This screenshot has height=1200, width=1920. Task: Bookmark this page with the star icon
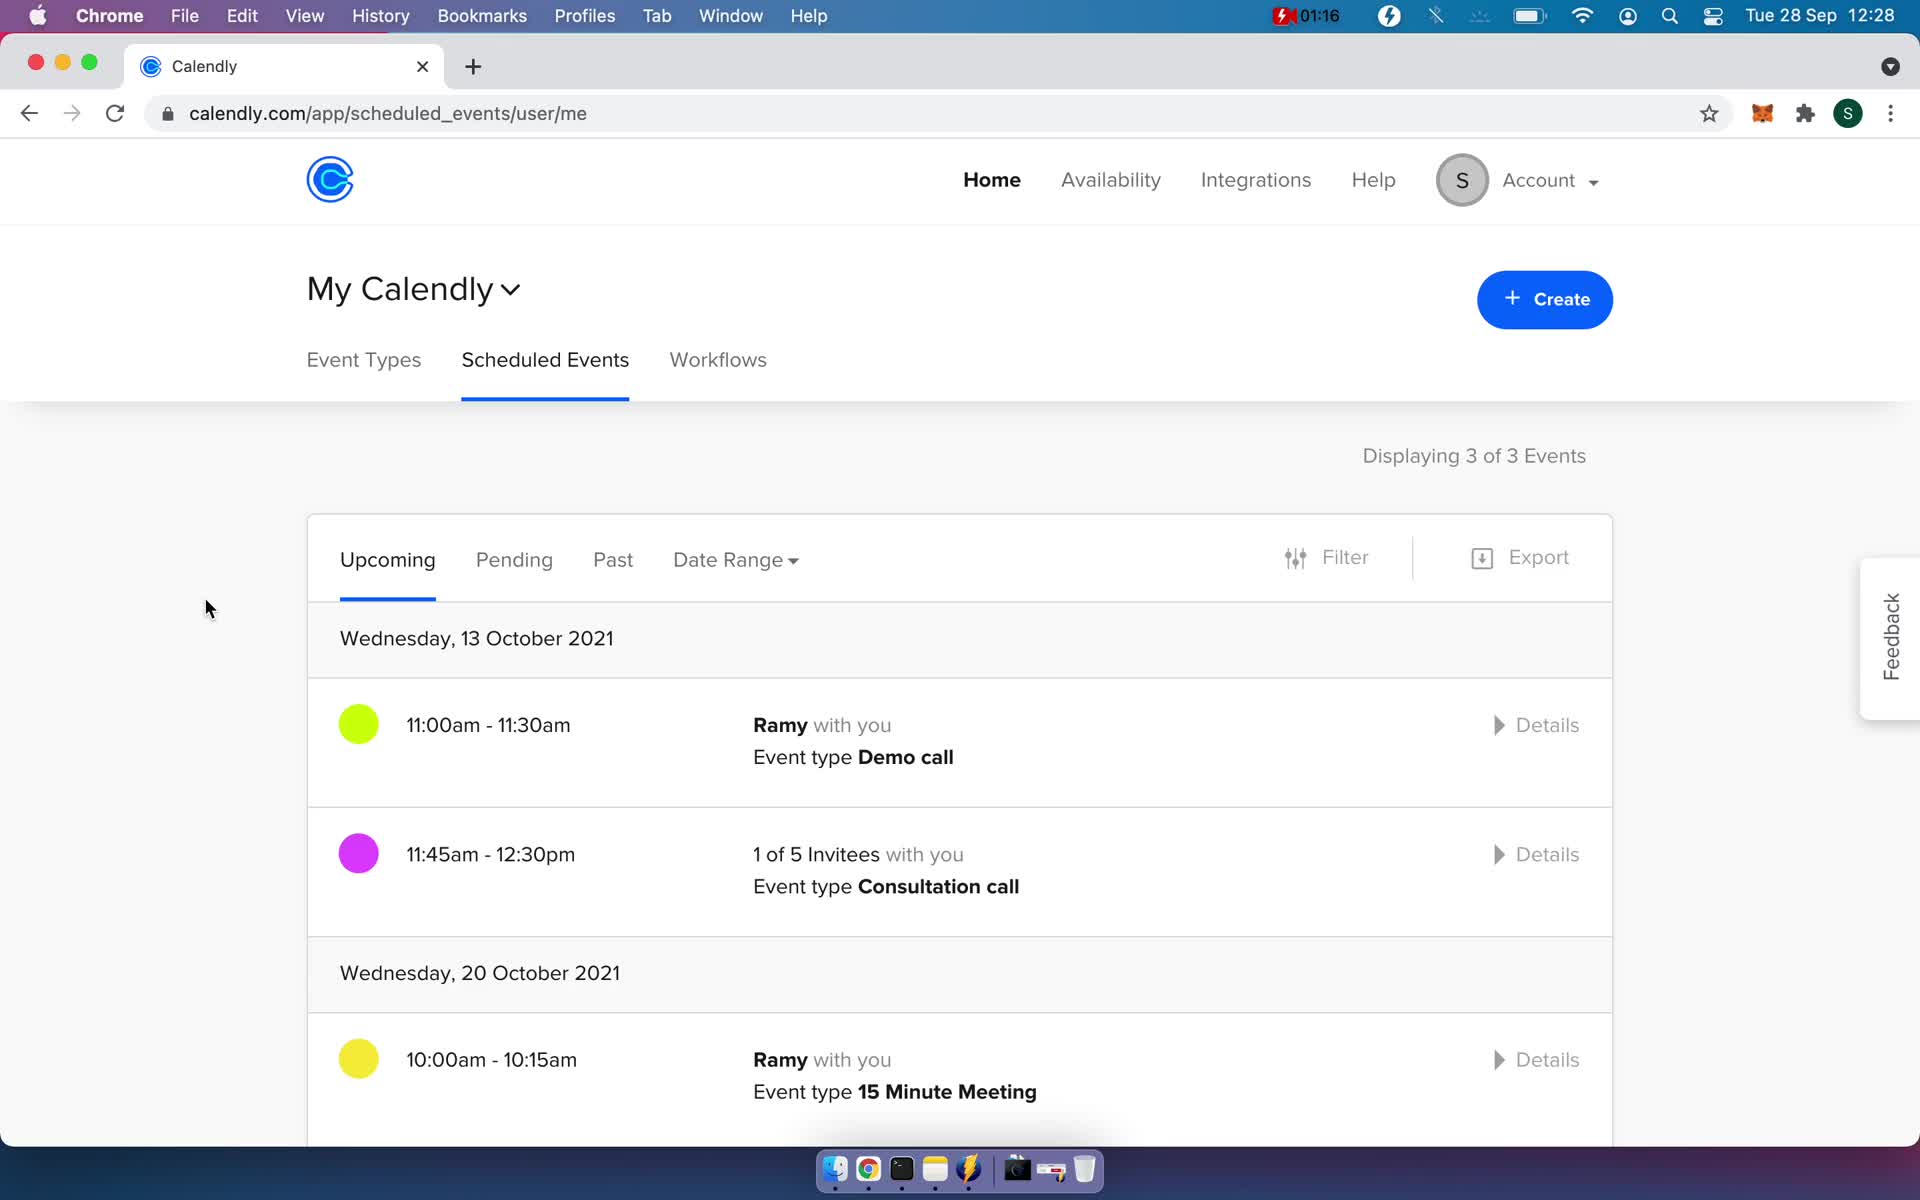[x=1709, y=114]
